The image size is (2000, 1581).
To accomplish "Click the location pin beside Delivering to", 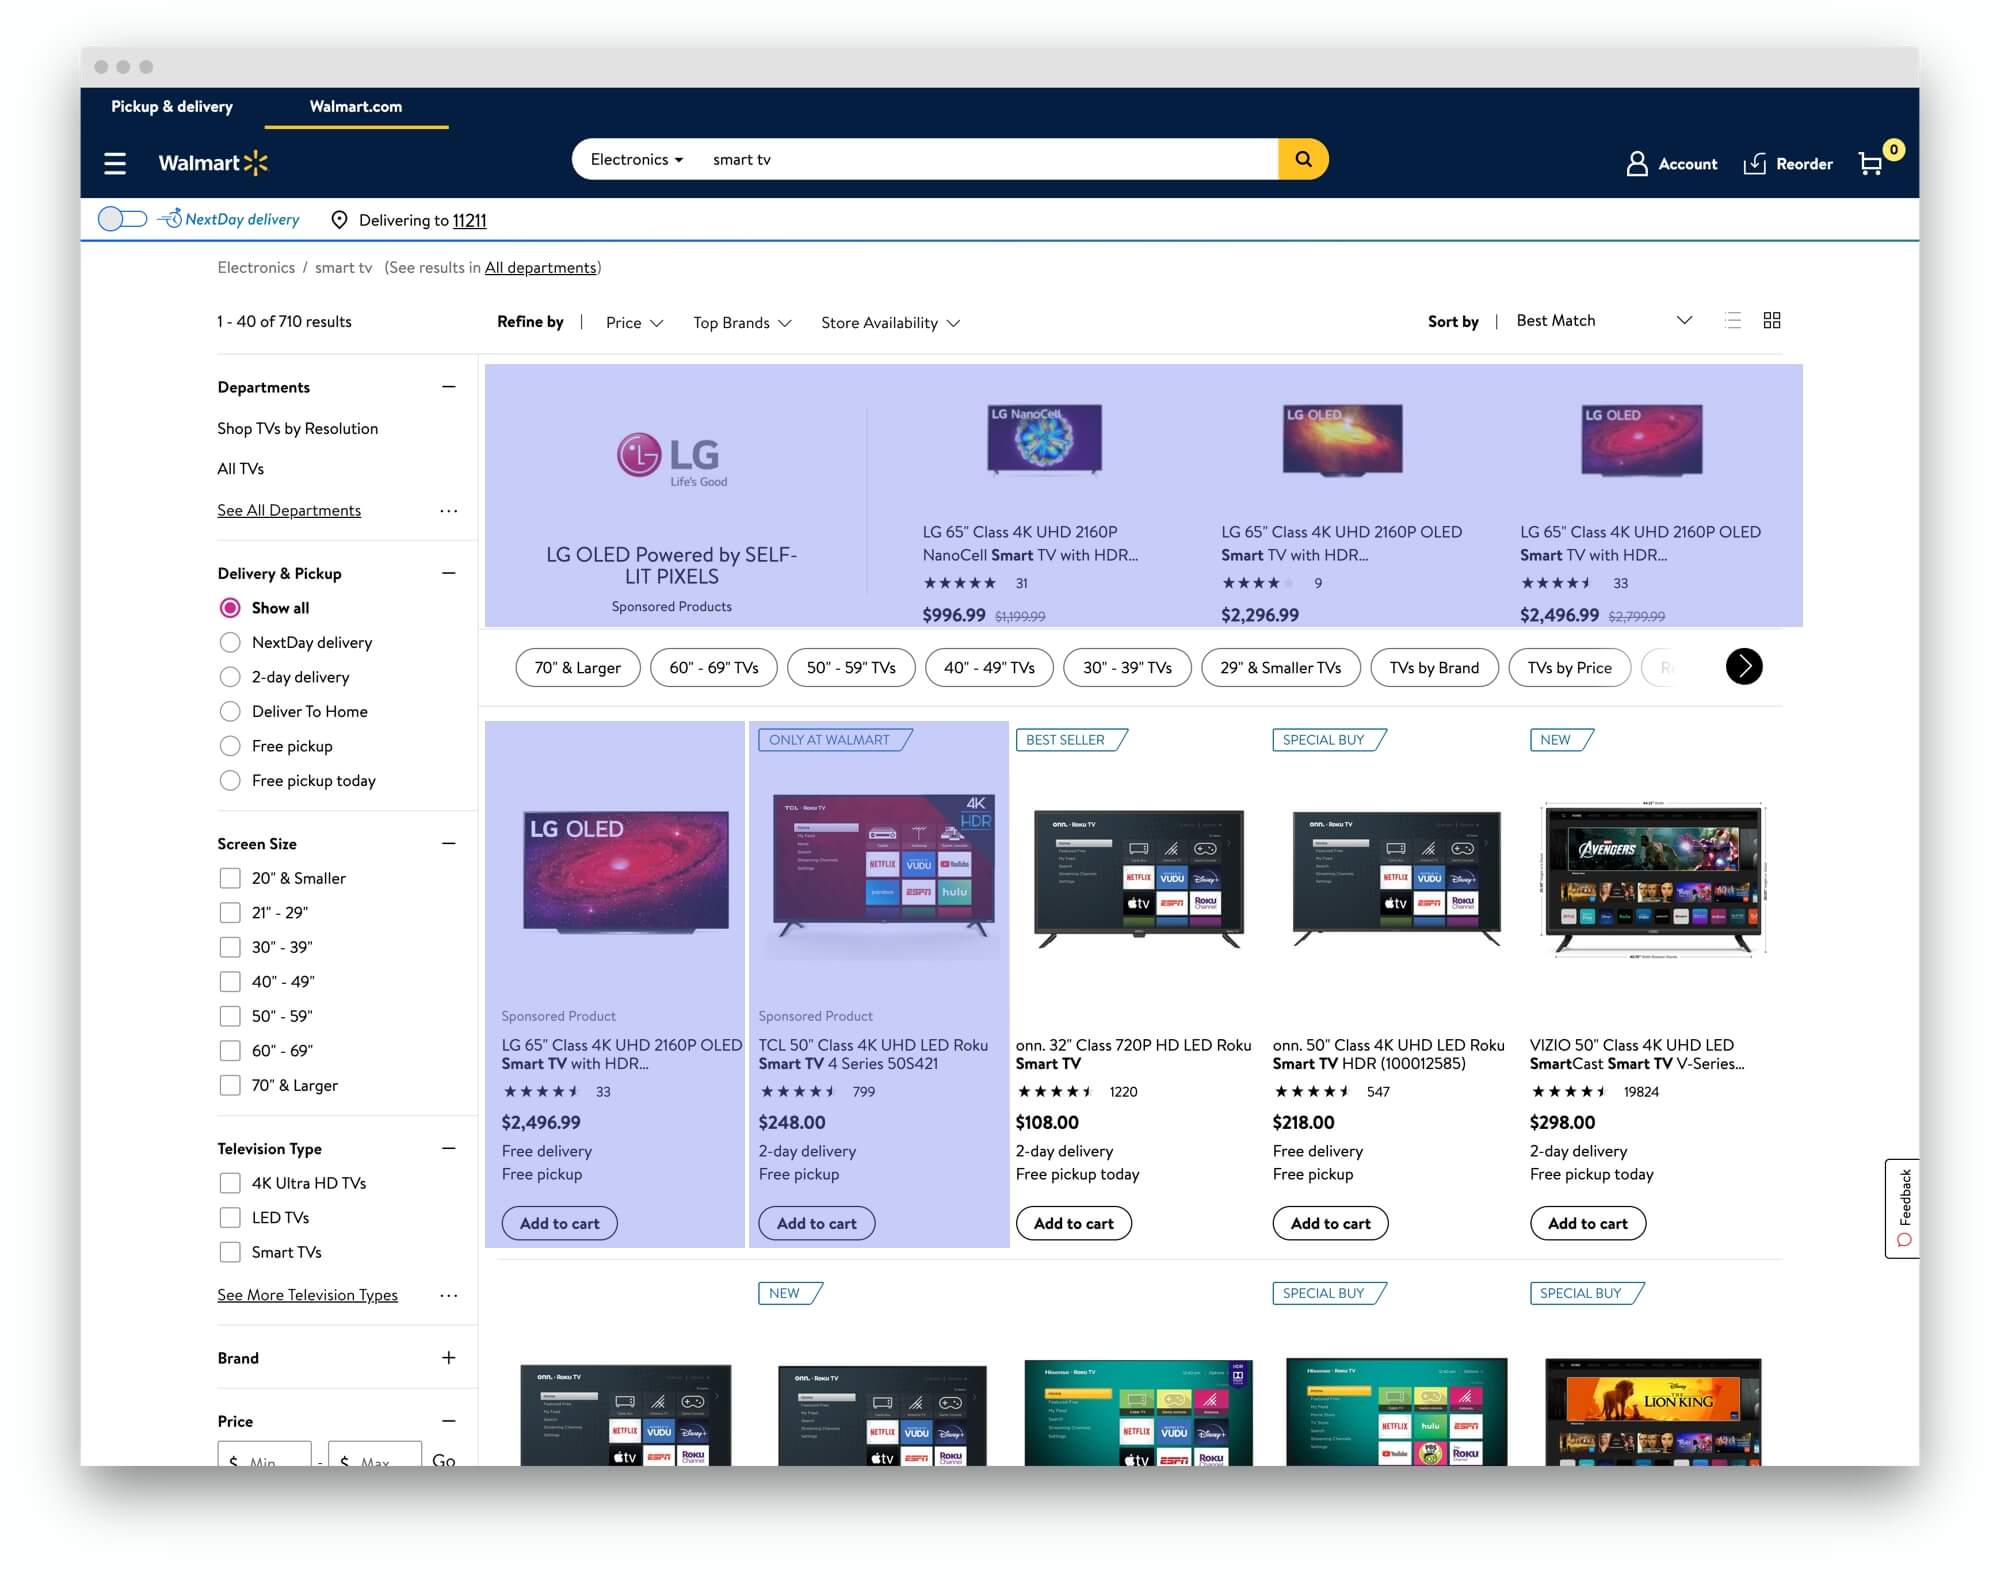I will point(340,220).
